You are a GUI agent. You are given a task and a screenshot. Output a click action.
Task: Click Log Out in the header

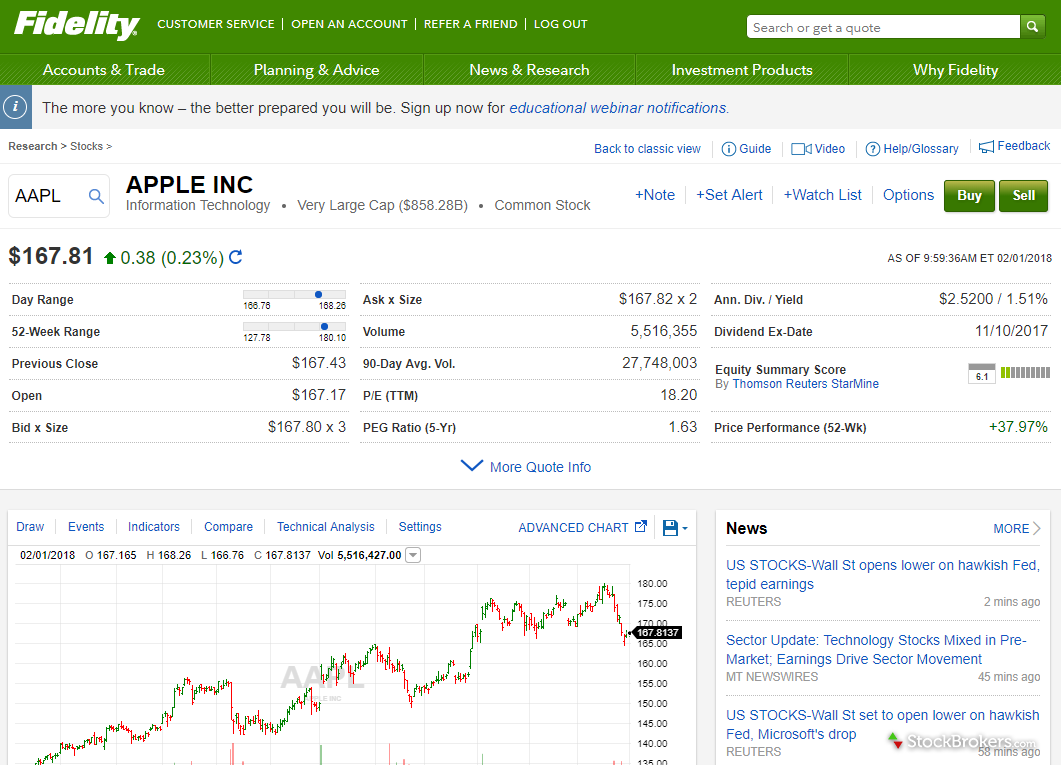point(560,24)
